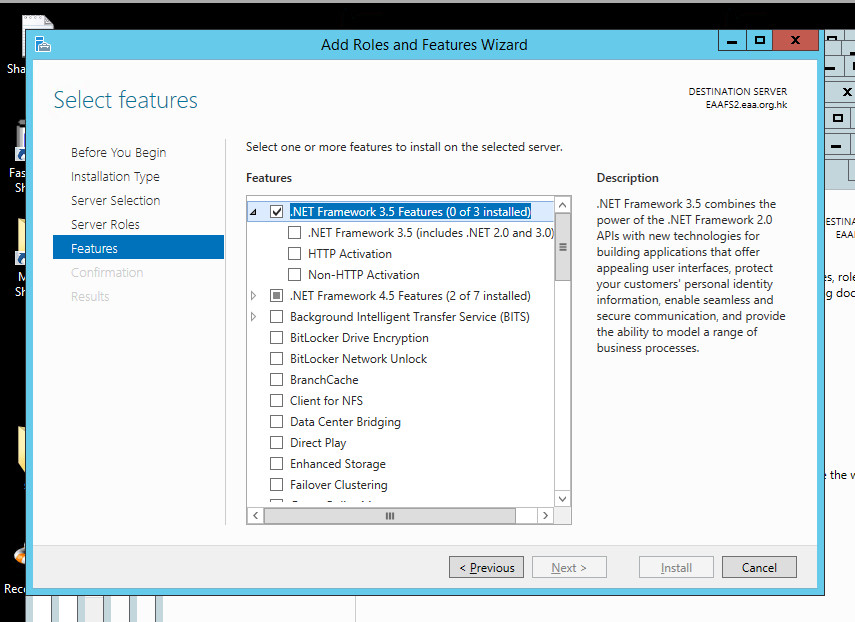Check .NET Framework 3.5 (includes .NET 2.0 and 3.0)
This screenshot has height=622, width=855.
coord(294,233)
